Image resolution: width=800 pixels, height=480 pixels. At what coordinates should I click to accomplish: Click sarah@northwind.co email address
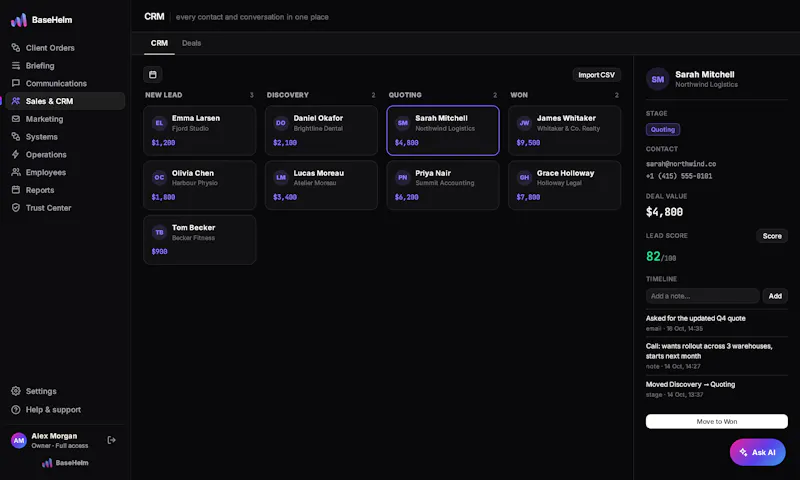click(x=681, y=164)
